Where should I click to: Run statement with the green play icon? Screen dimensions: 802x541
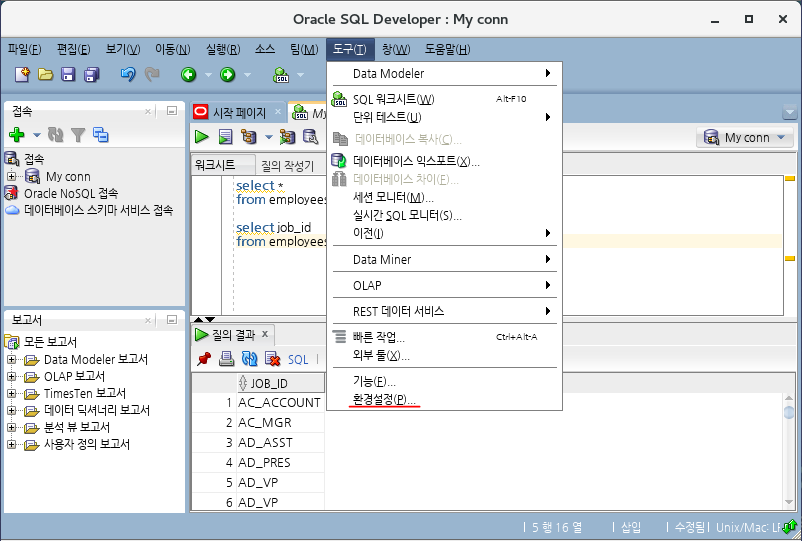pyautogui.click(x=202, y=137)
